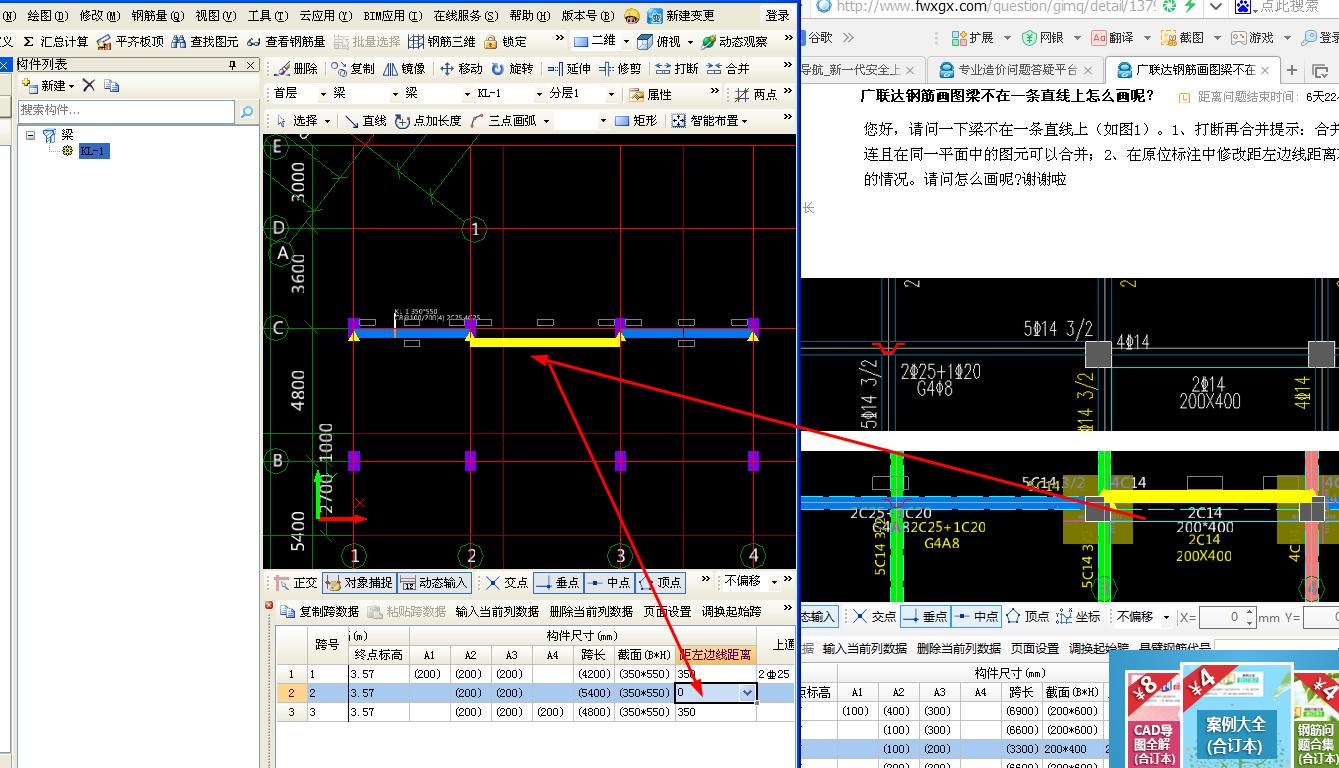Toggle 中点 midpoint snap in left window
The width and height of the screenshot is (1339, 768).
pos(607,582)
